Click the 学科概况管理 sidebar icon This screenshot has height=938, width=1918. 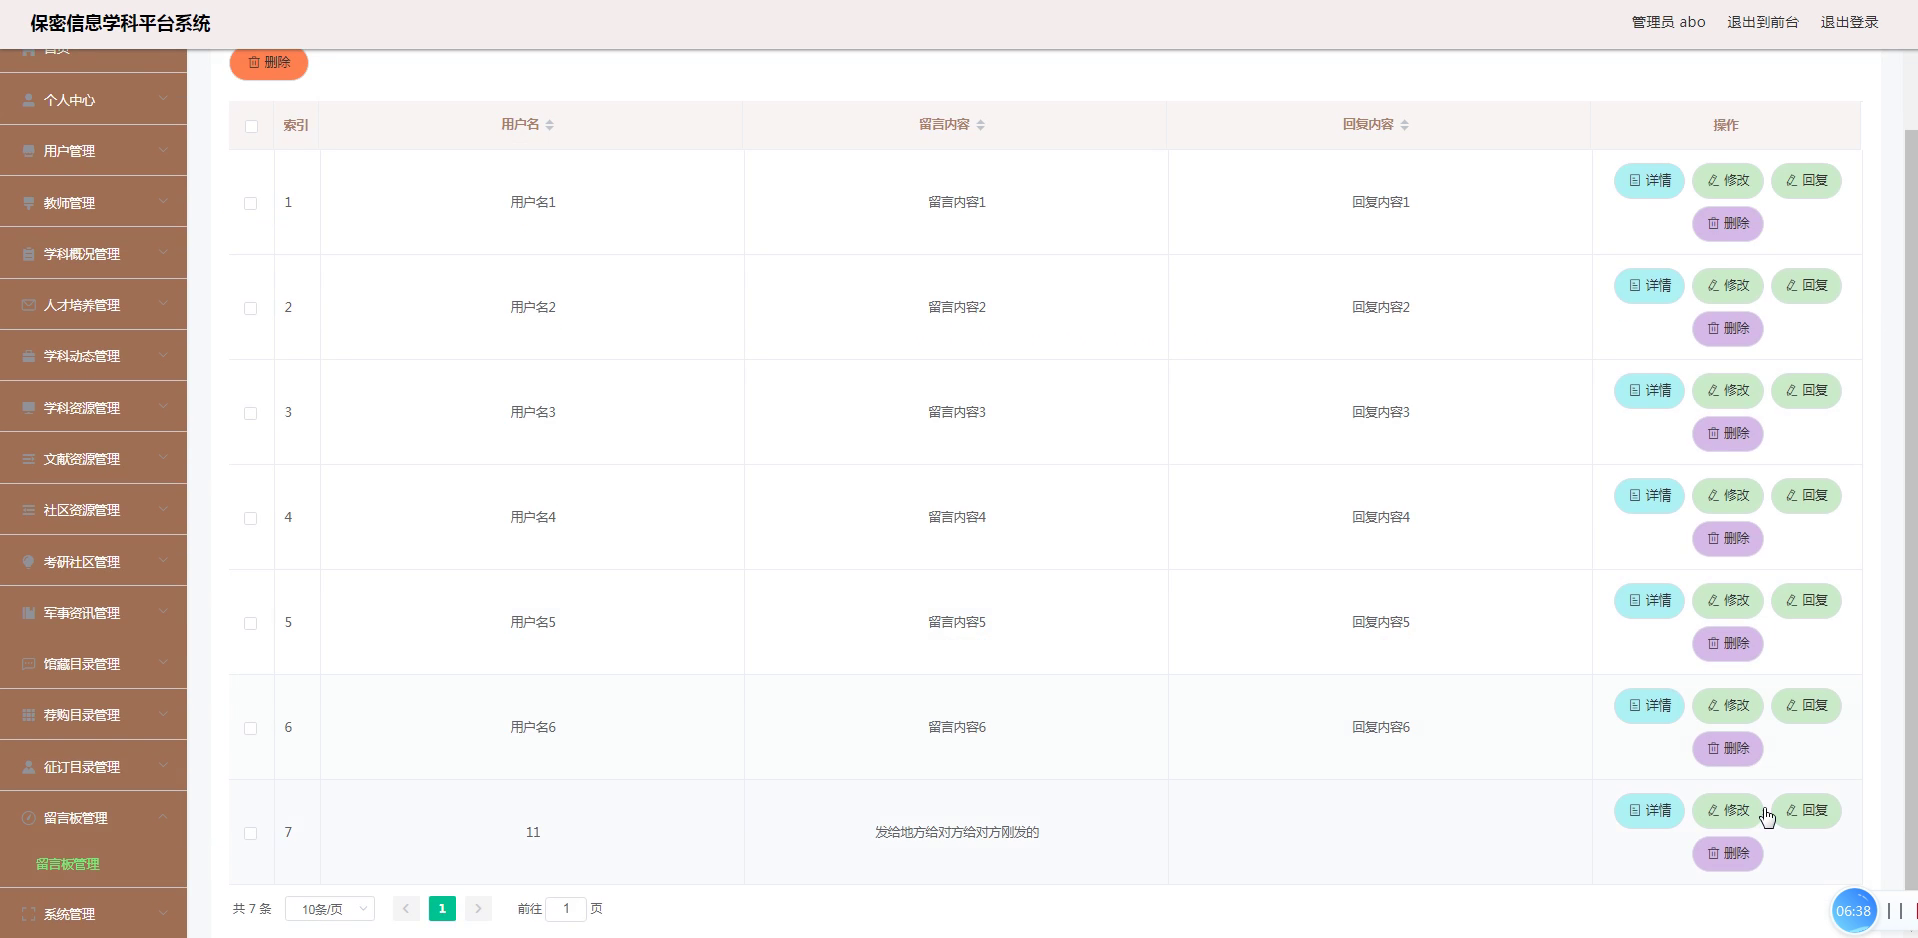(x=29, y=254)
